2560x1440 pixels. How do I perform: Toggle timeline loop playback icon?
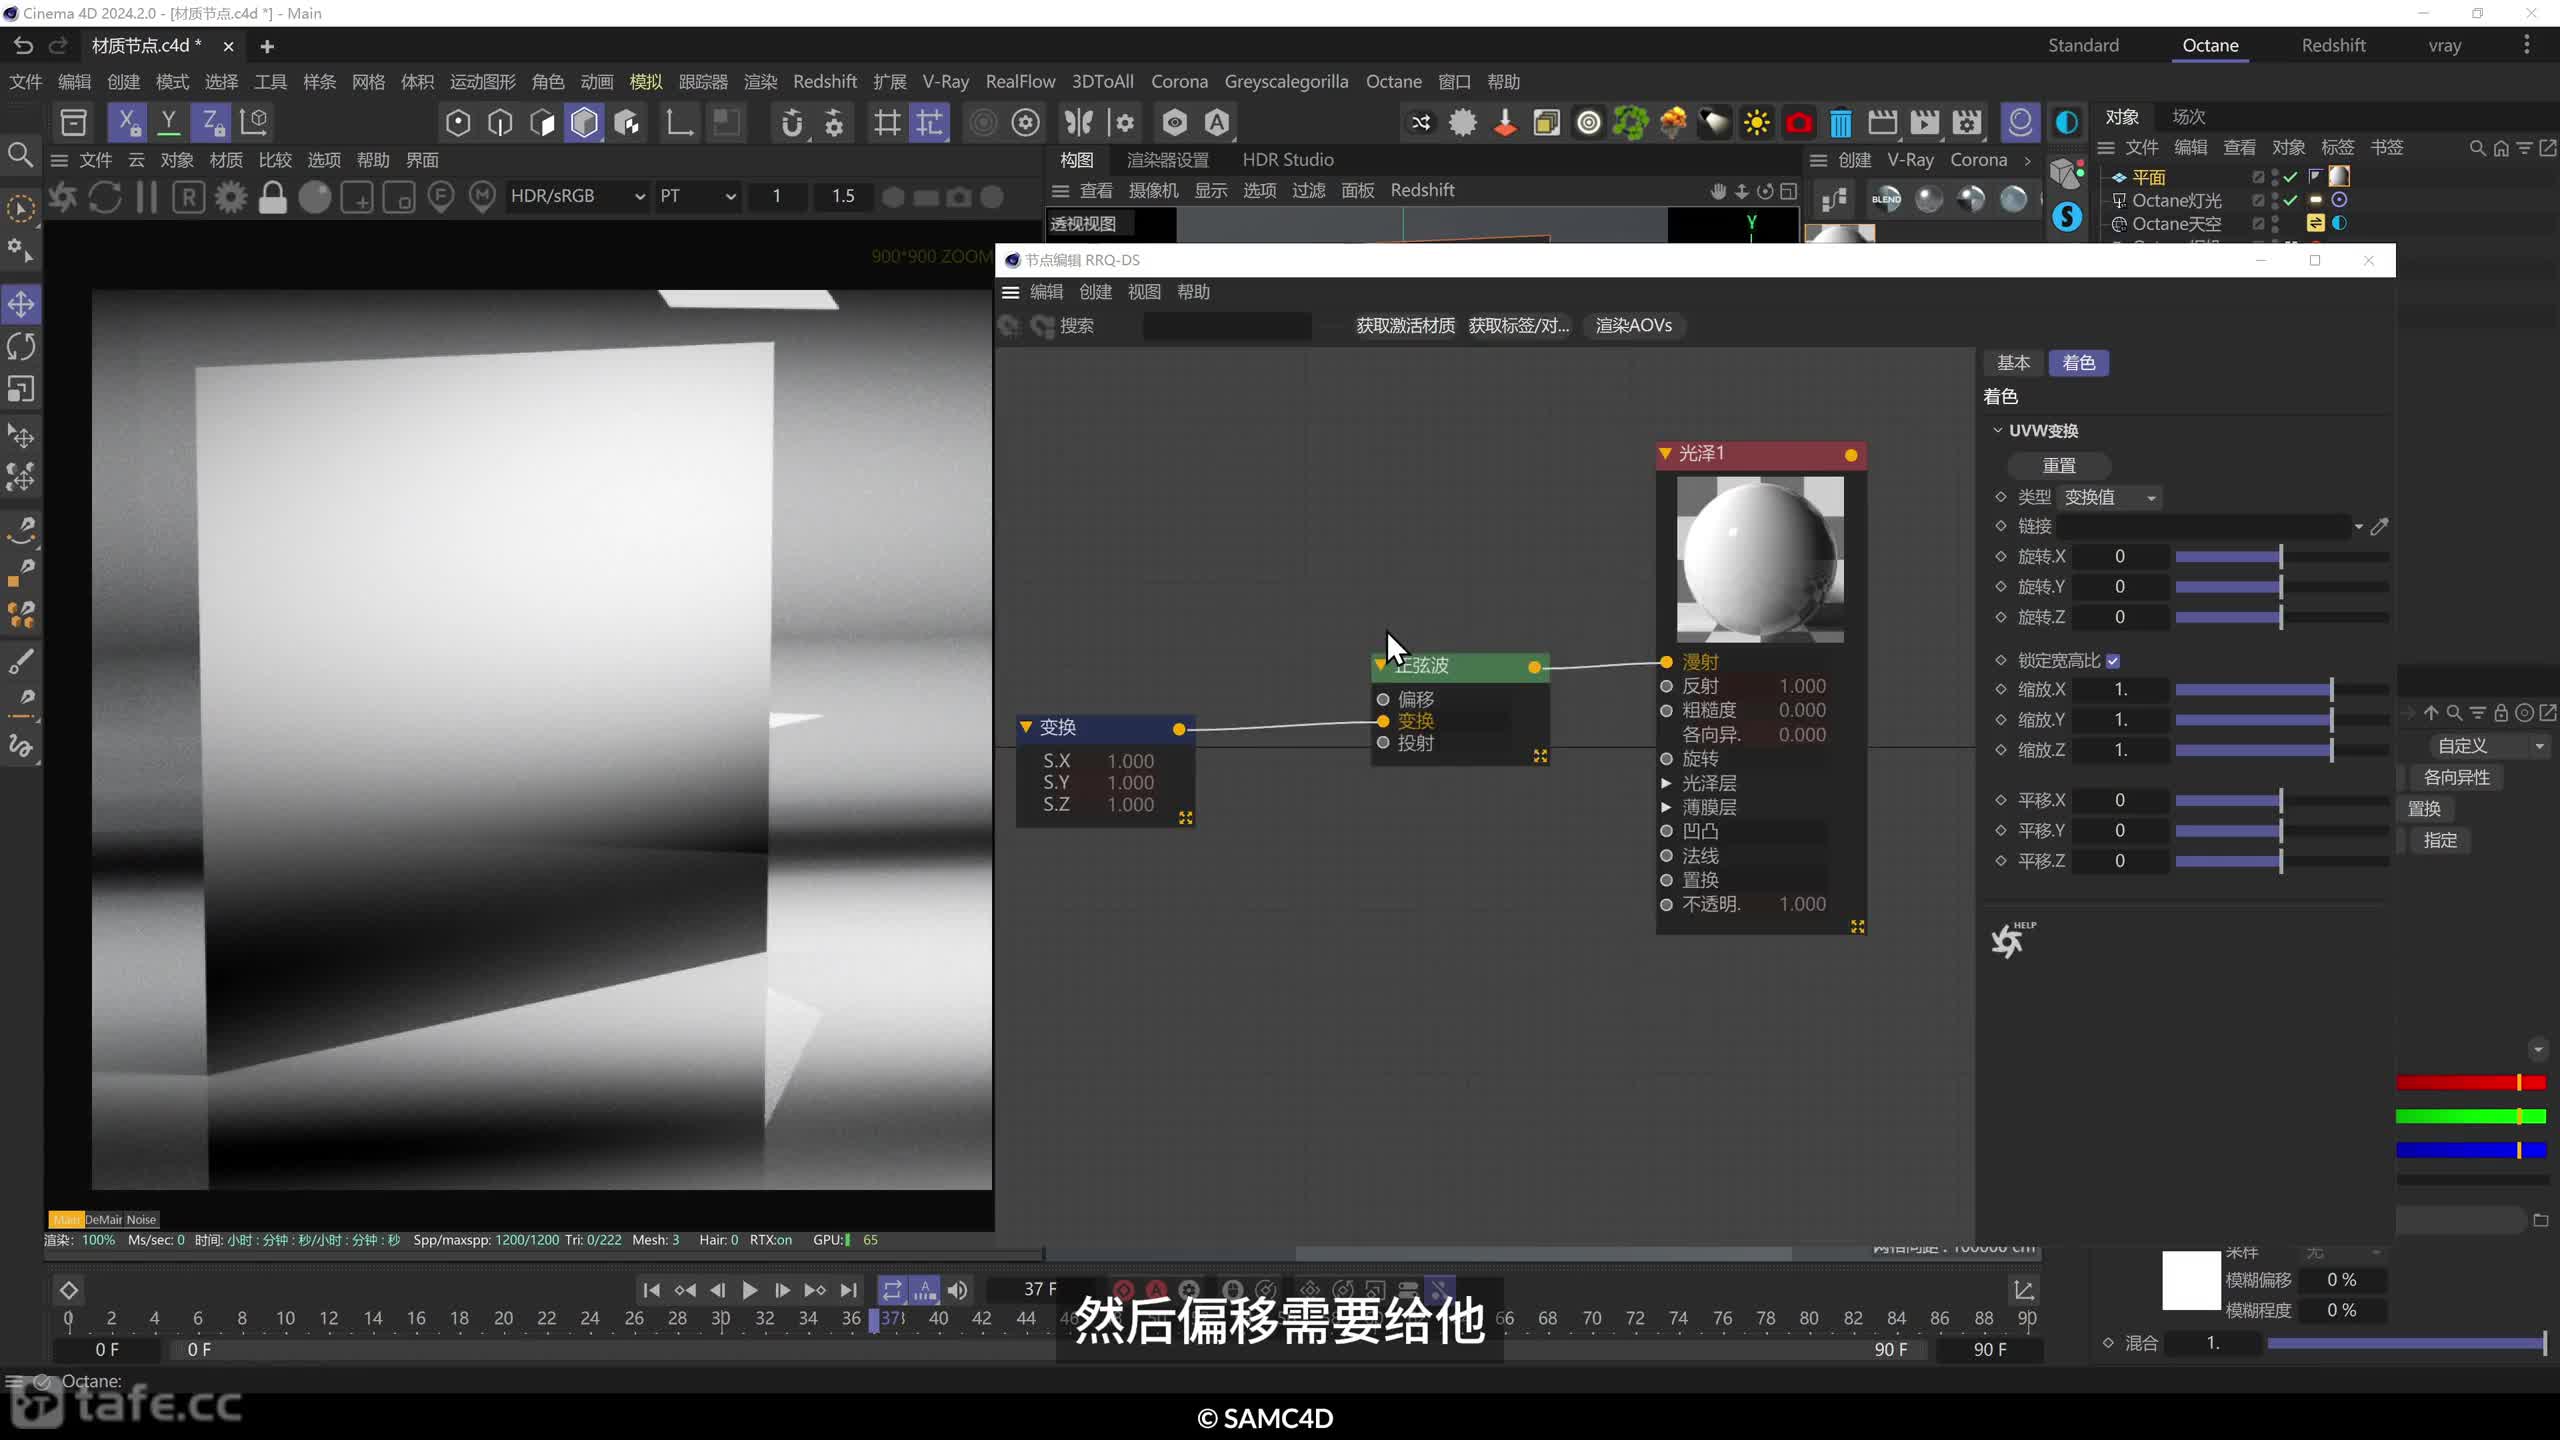(x=892, y=1290)
